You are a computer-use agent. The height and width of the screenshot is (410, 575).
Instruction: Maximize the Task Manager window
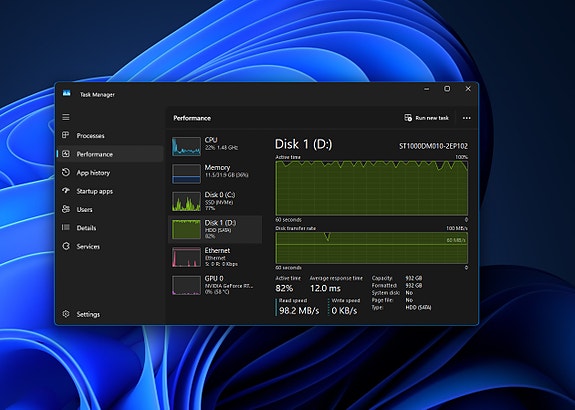coord(447,89)
